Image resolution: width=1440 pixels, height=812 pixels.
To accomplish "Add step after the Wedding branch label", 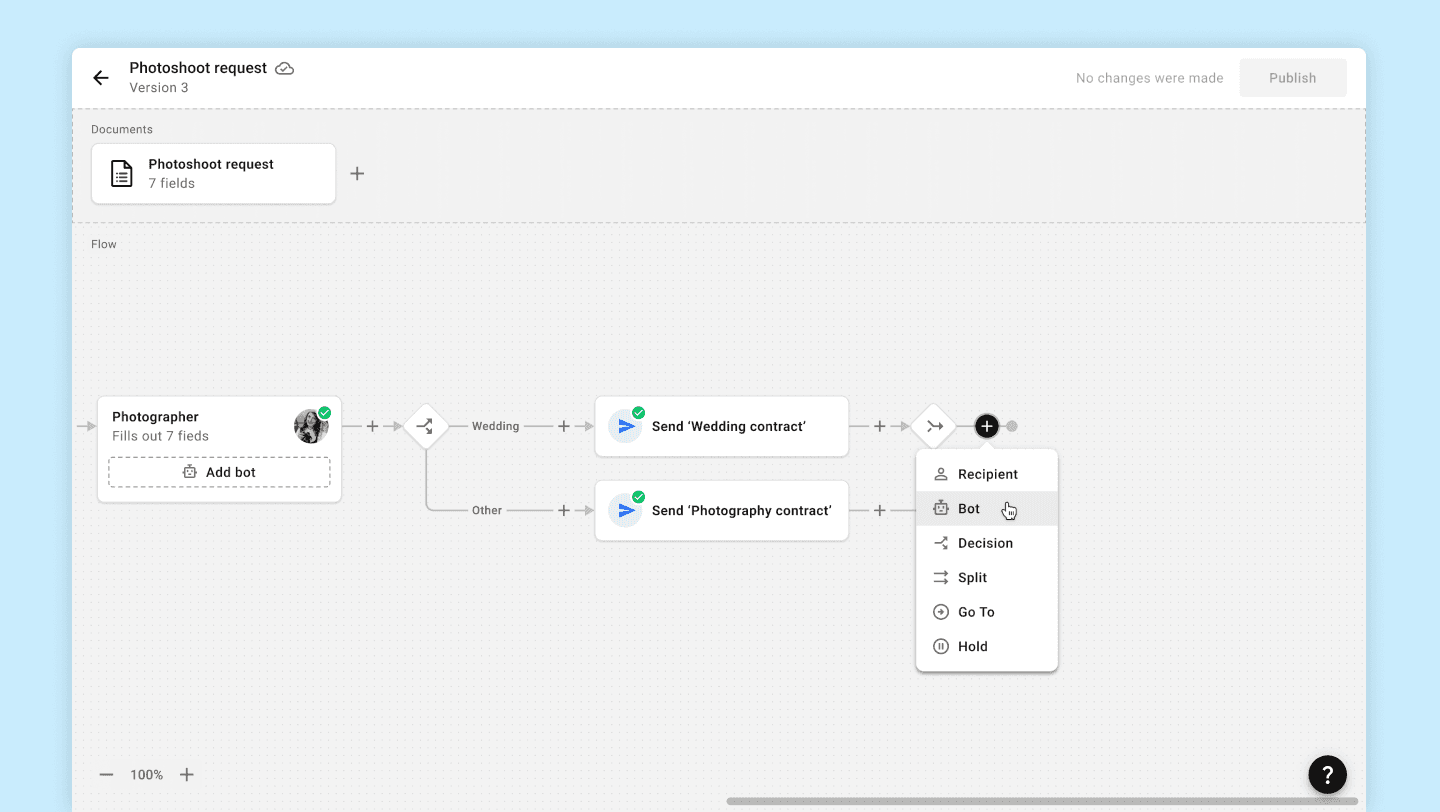I will pyautogui.click(x=564, y=426).
